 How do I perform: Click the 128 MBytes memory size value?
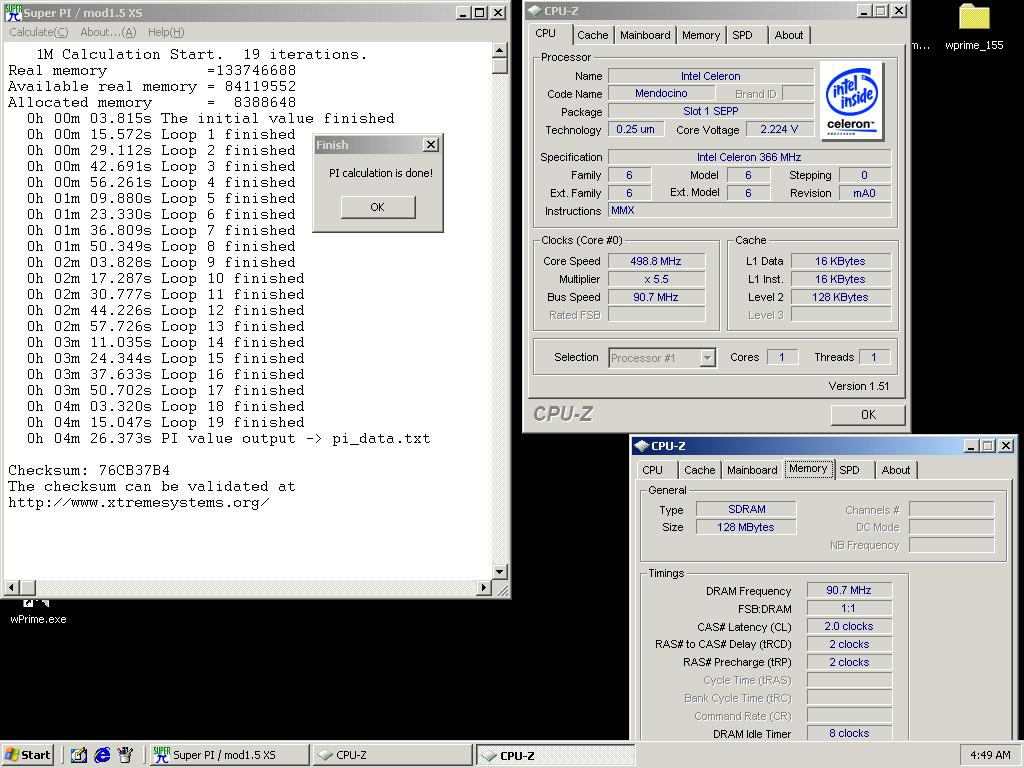tap(746, 527)
